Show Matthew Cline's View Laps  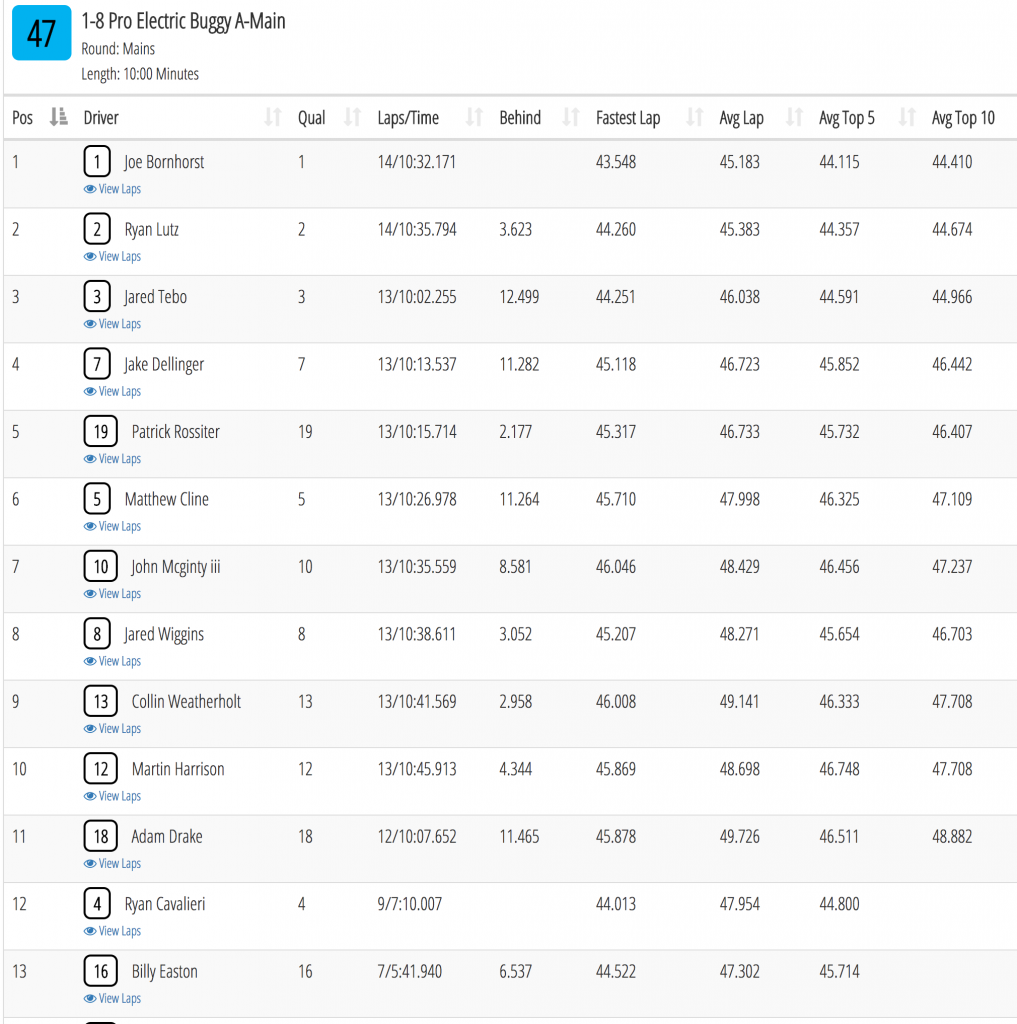coord(112,526)
